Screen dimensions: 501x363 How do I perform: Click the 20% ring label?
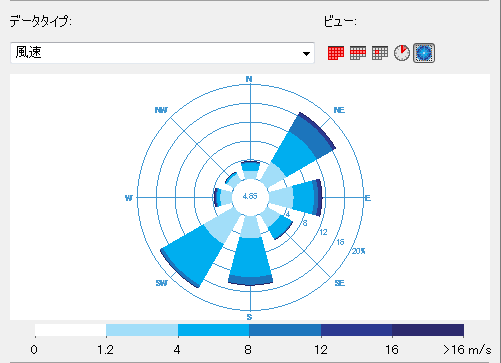coord(359,251)
